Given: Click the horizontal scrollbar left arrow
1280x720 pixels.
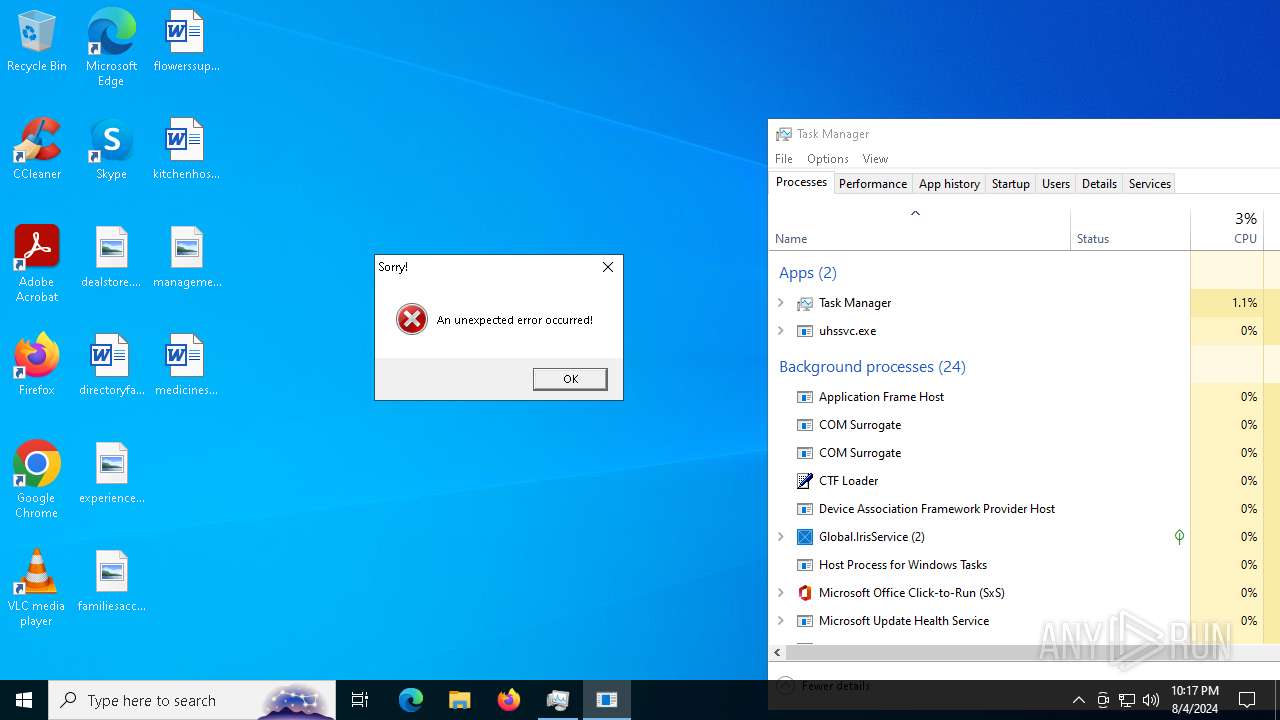Looking at the screenshot, I should click(x=777, y=653).
